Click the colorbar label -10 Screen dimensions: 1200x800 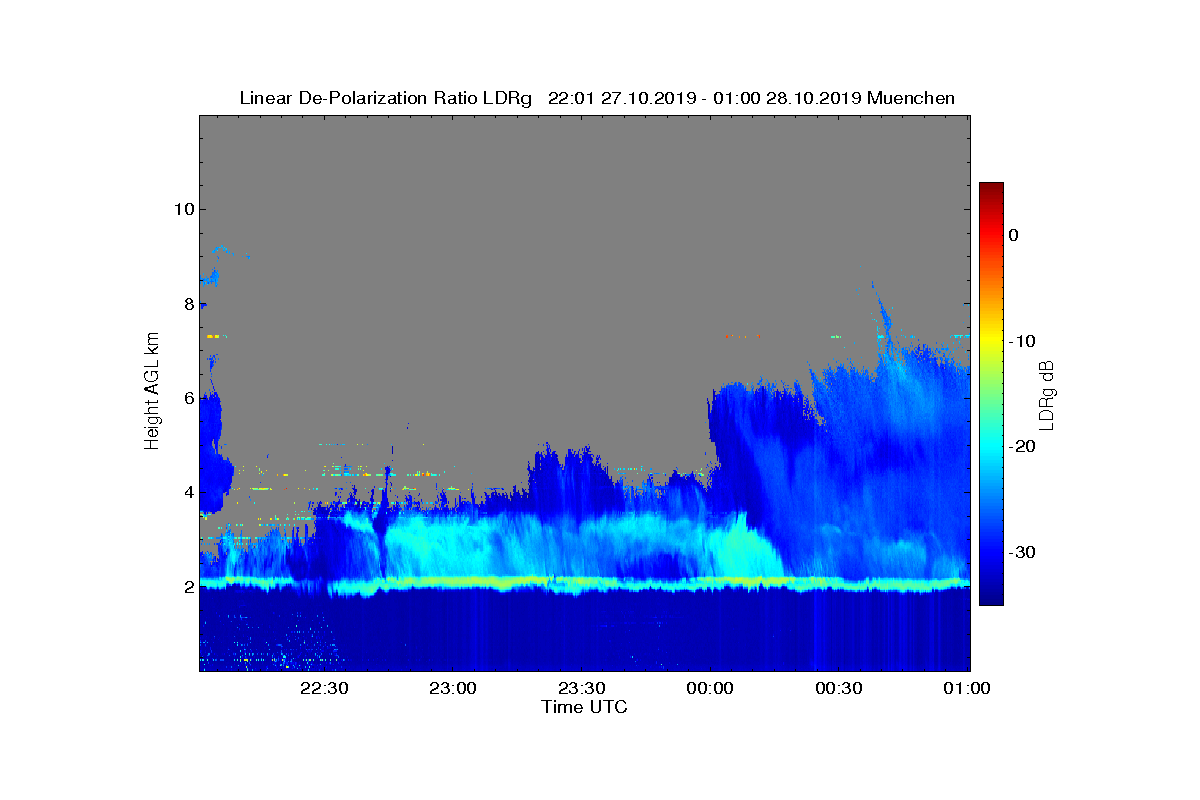pos(1020,341)
